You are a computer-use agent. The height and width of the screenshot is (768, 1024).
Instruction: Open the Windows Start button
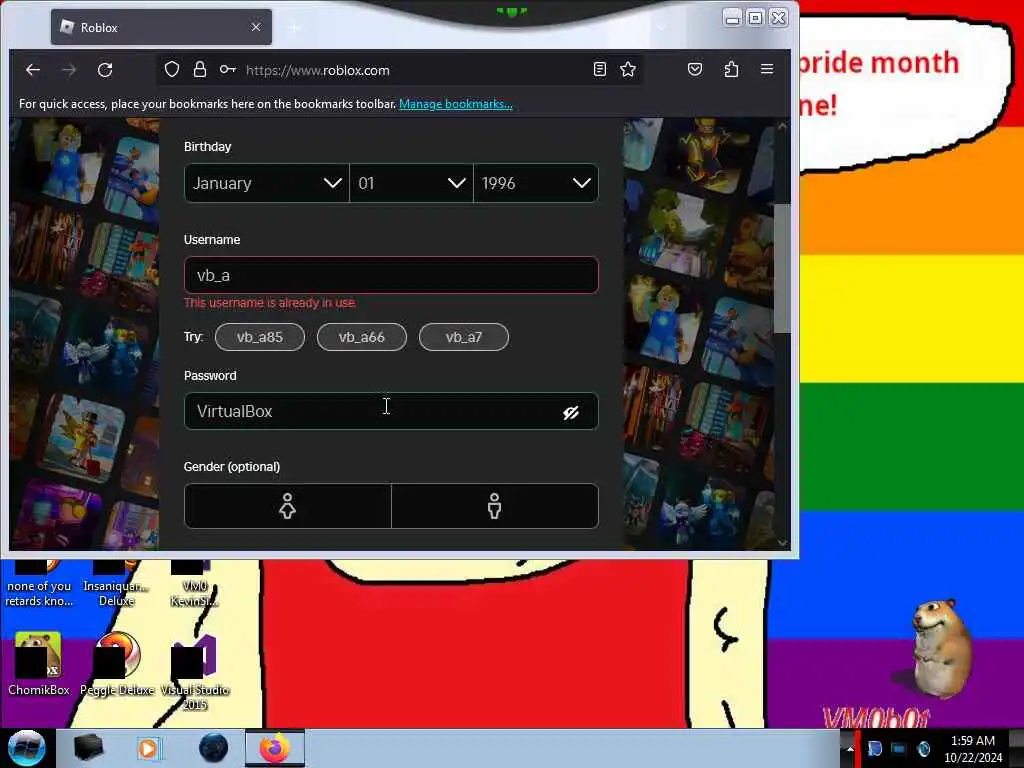[27, 748]
